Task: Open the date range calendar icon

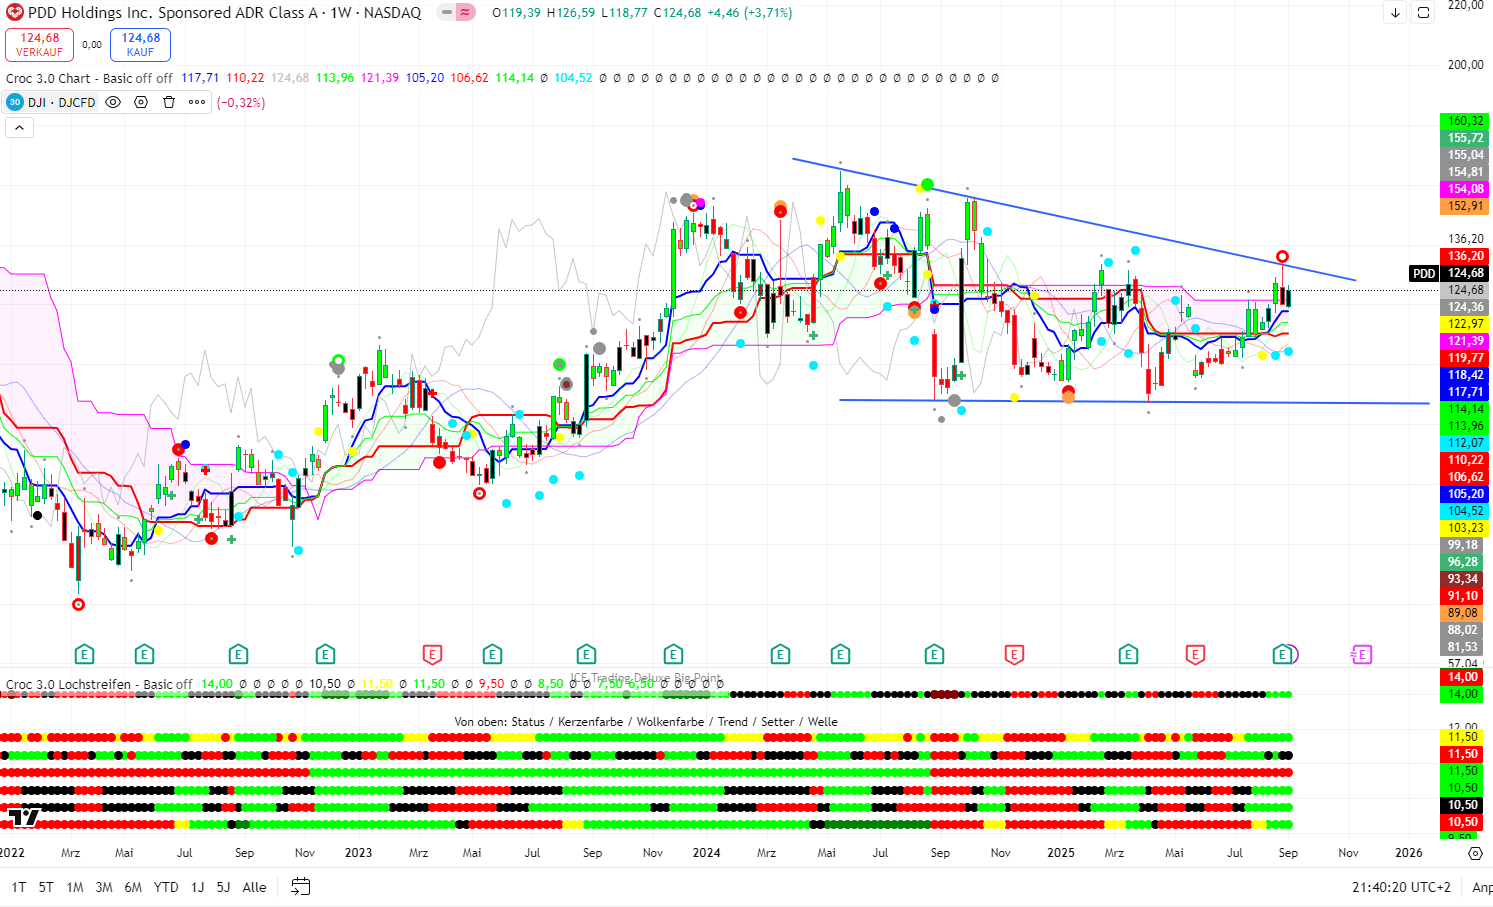Action: coord(300,886)
